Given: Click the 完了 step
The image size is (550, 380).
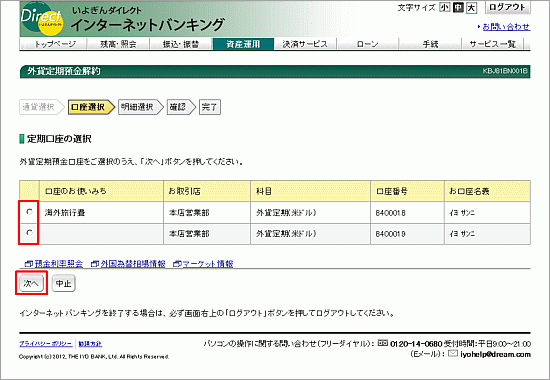Looking at the screenshot, I should pyautogui.click(x=210, y=107).
